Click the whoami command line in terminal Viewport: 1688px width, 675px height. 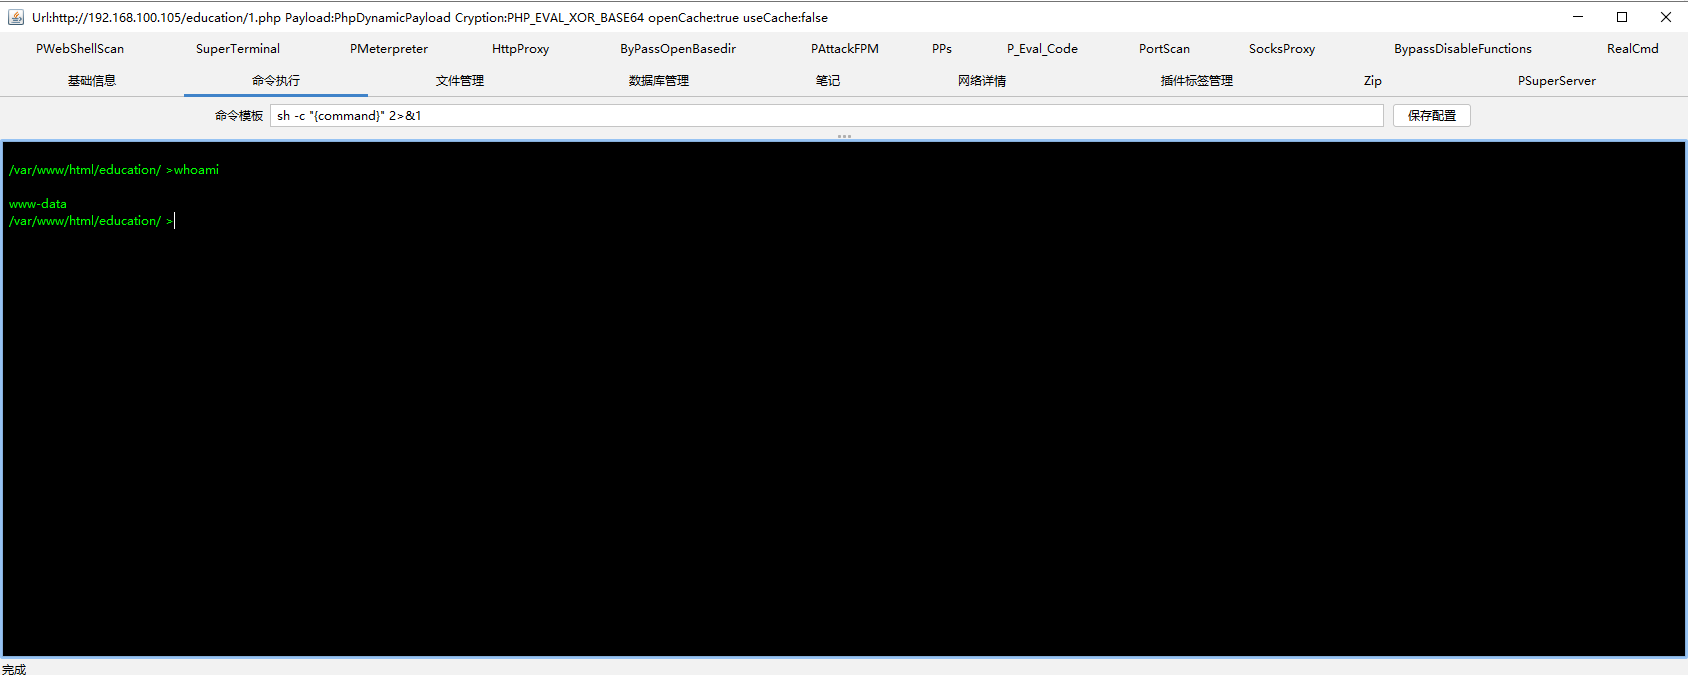tap(114, 170)
